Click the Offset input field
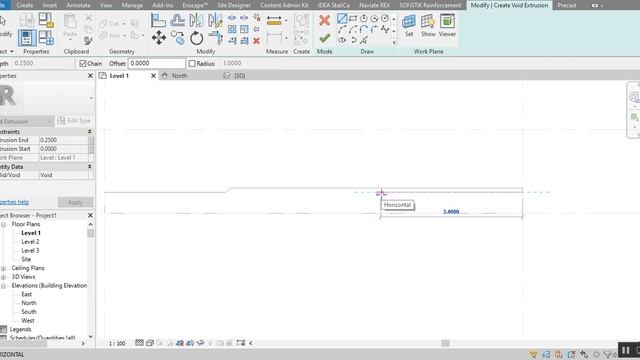 [x=157, y=63]
